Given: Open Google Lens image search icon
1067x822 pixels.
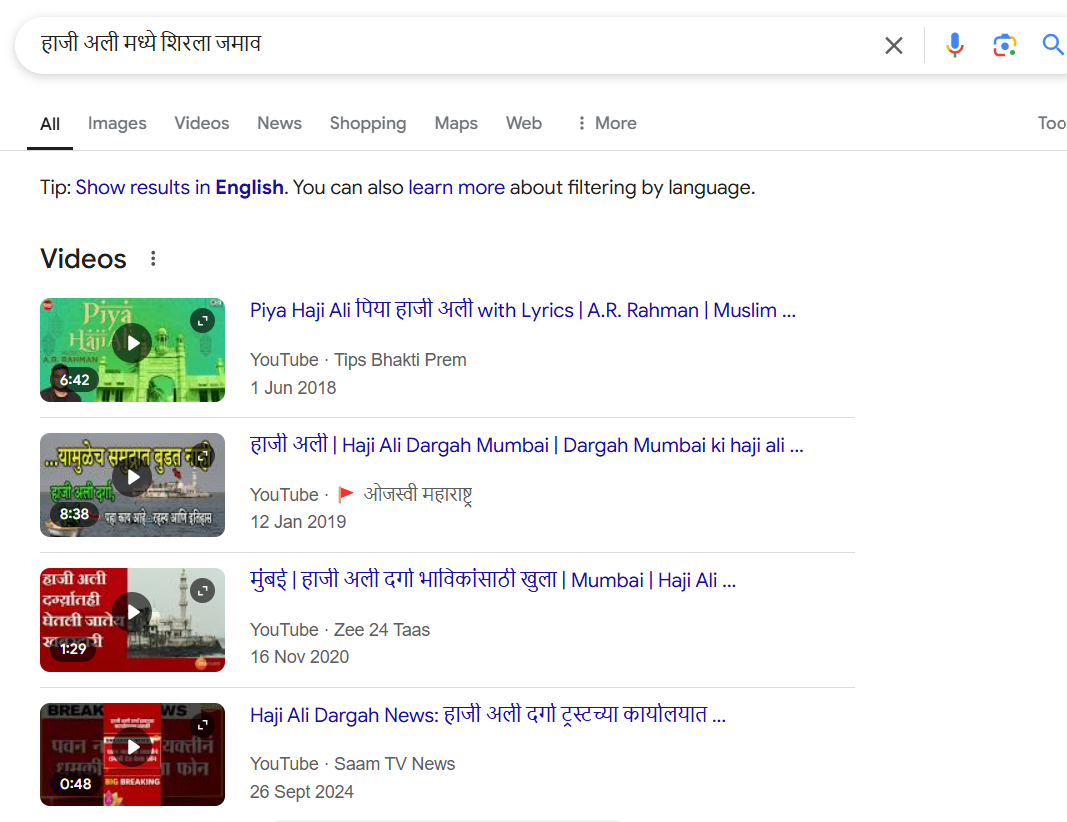Looking at the screenshot, I should (x=1004, y=46).
